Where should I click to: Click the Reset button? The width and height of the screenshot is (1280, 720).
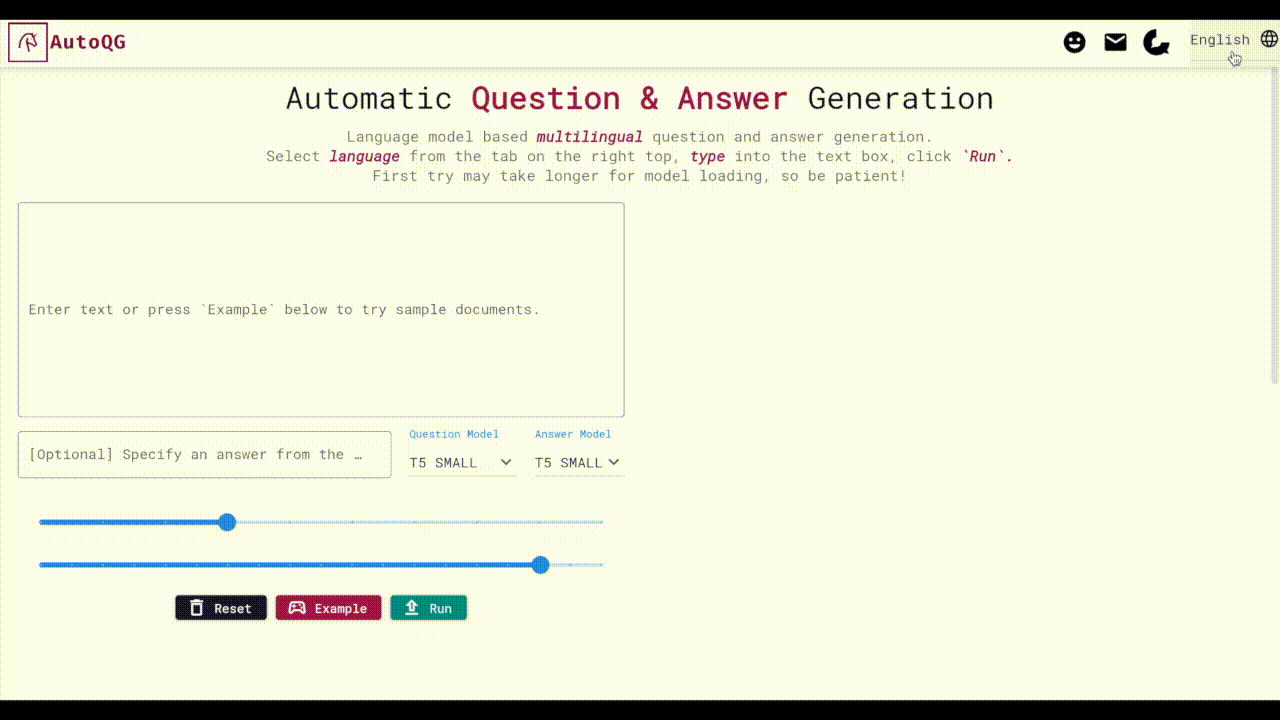(x=221, y=608)
